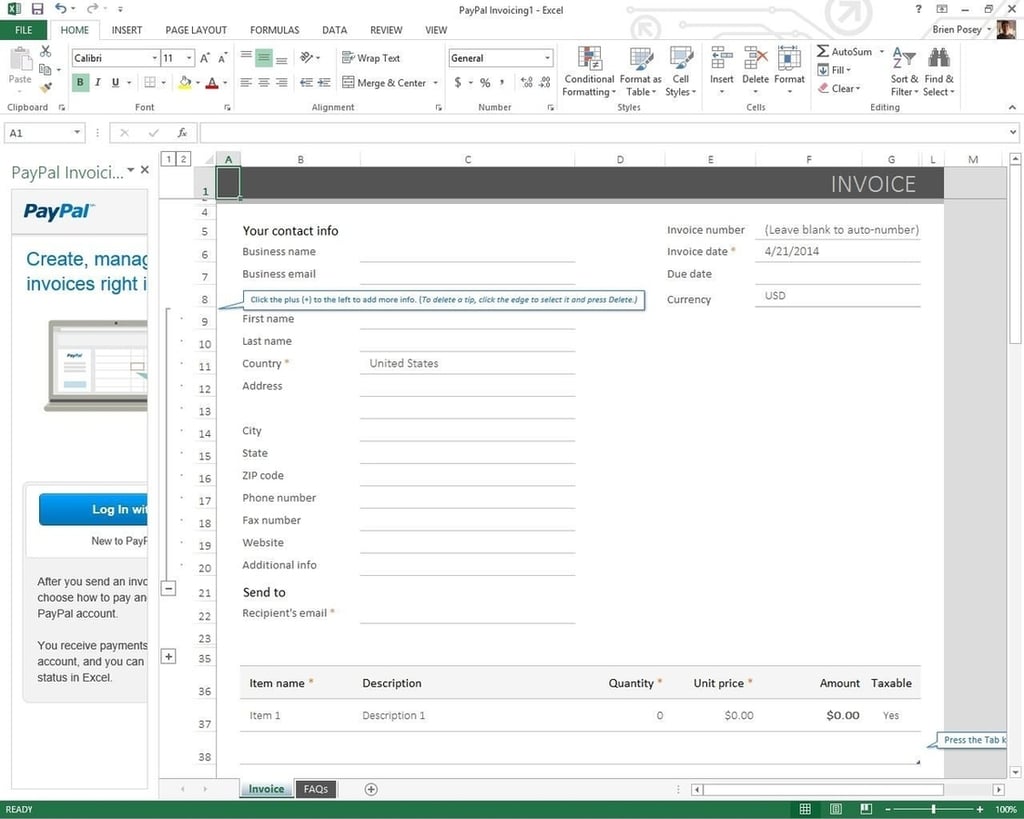The height and width of the screenshot is (819, 1024).
Task: Toggle Wrap Text
Action: 371,57
